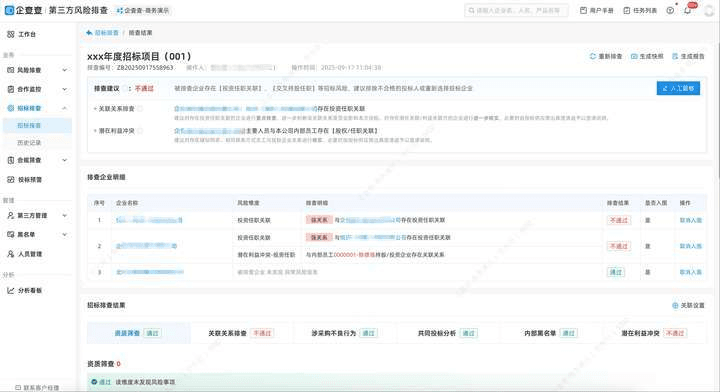Viewport: 720px width, 392px height.
Task: Click the 企查查 logo icon
Action: tap(9, 10)
